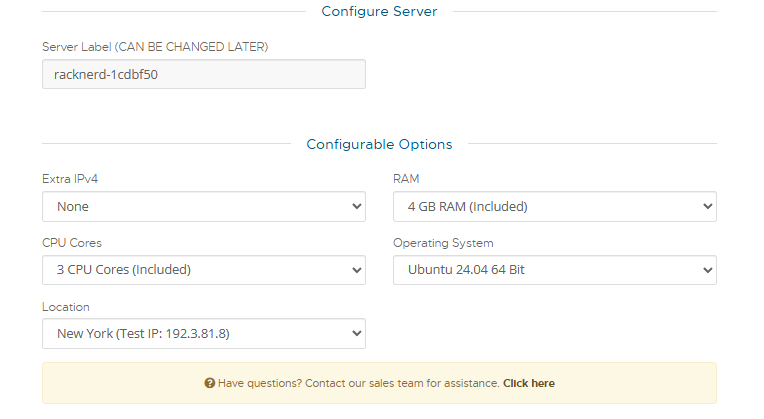Image resolution: width=764 pixels, height=419 pixels.
Task: Follow the 'Click here' sales link
Action: click(528, 383)
